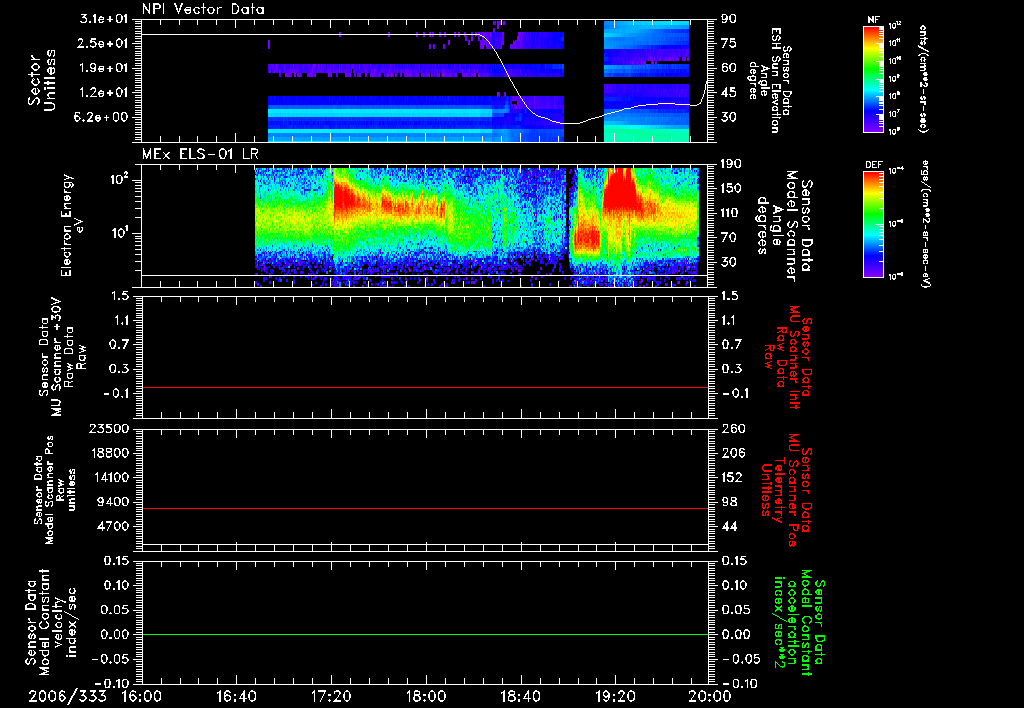Click the green line in velocity plot
Viewport: 1024px width, 708px height.
pos(425,634)
